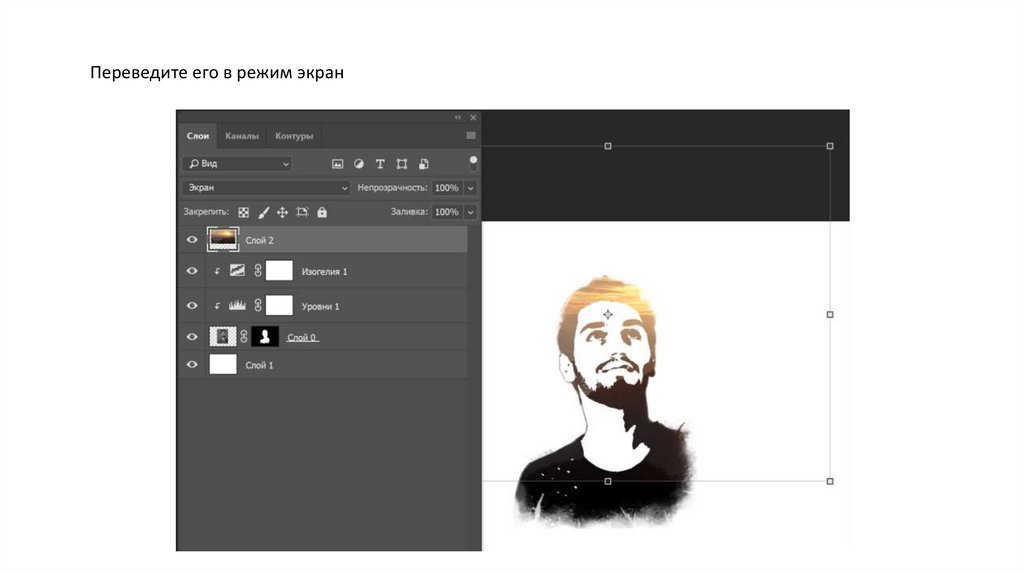Screen dimensions: 1024x574
Task: Click the adjustment layer filter icon
Action: [358, 164]
